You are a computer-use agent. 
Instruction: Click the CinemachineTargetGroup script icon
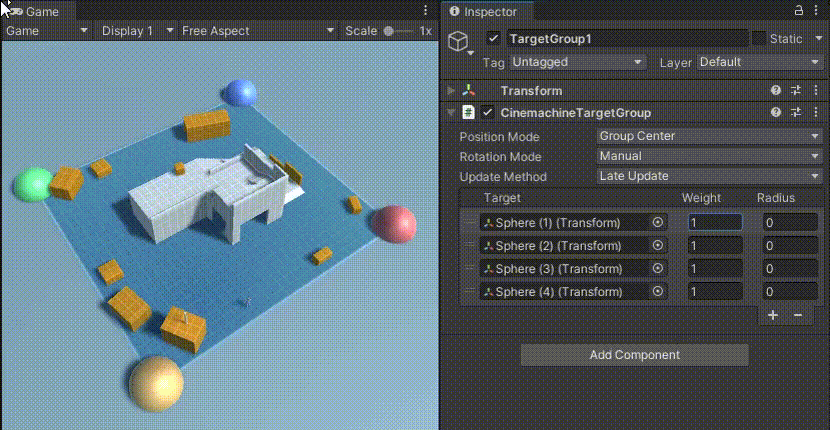[x=468, y=113]
